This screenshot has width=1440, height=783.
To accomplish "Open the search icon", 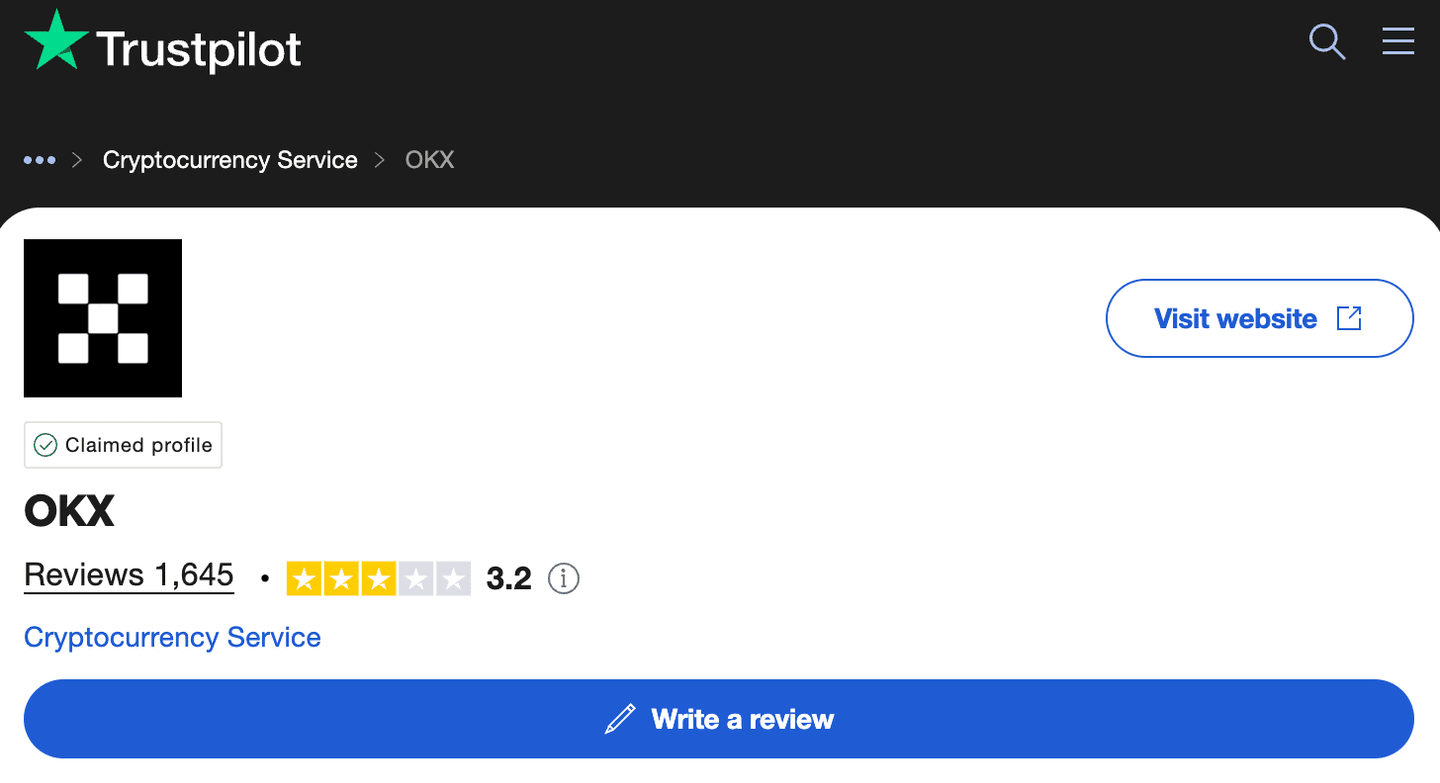I will (x=1327, y=42).
